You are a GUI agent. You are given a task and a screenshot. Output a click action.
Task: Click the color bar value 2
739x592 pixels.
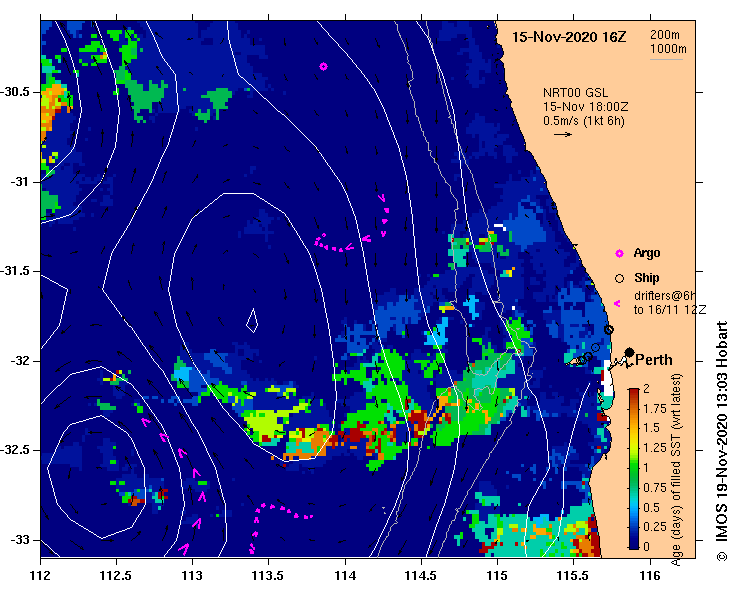(x=646, y=389)
